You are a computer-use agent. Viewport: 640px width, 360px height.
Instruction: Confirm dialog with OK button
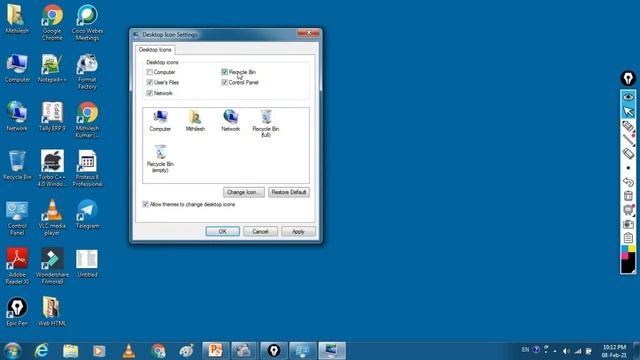click(222, 231)
